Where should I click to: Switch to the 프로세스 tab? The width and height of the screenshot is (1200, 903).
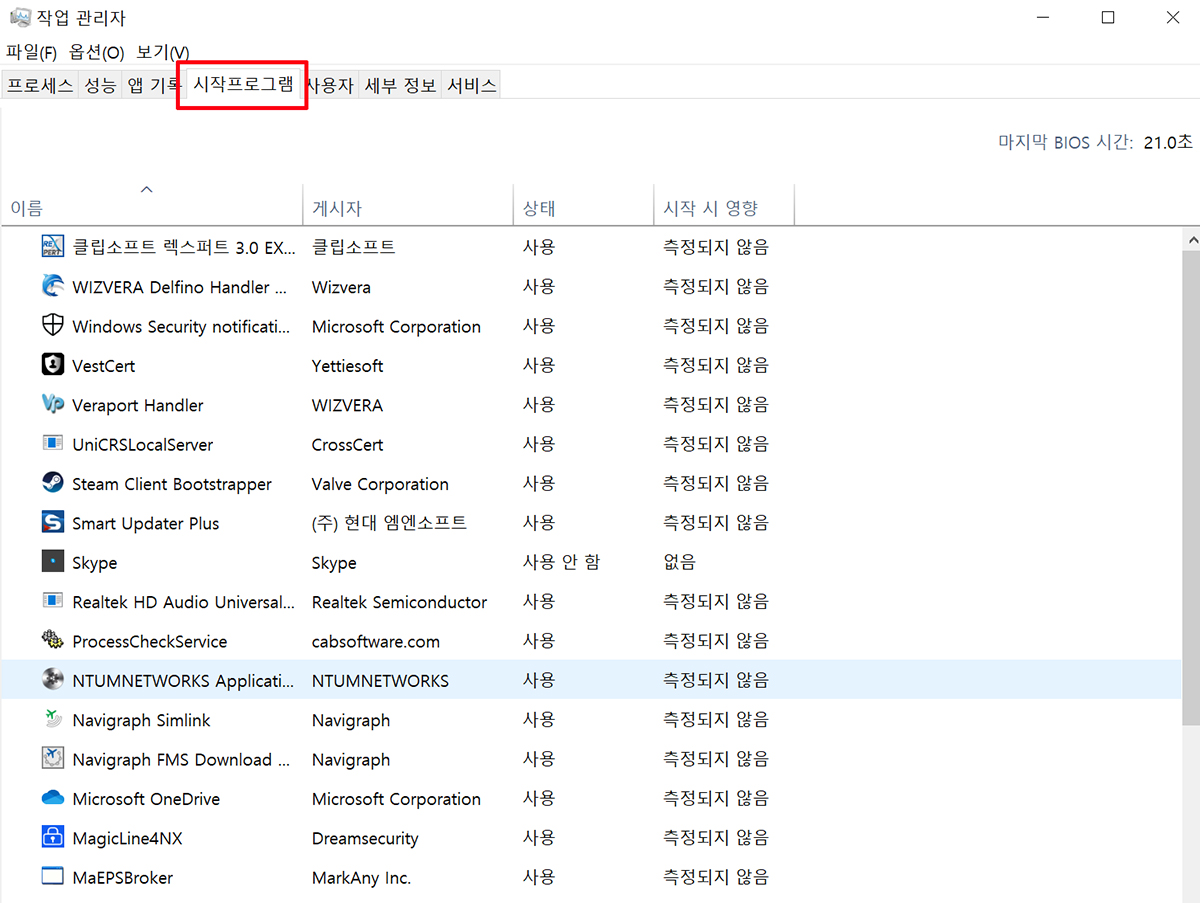pyautogui.click(x=40, y=85)
